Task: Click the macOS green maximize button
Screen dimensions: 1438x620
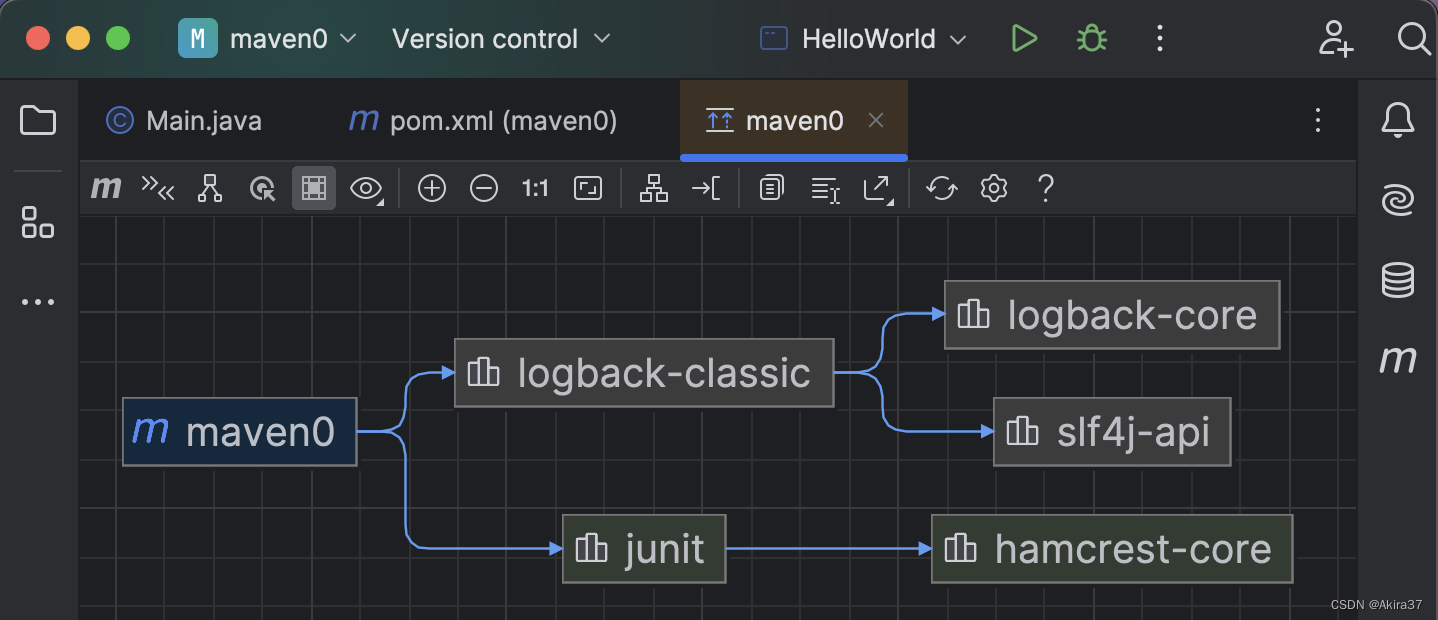Action: click(118, 39)
